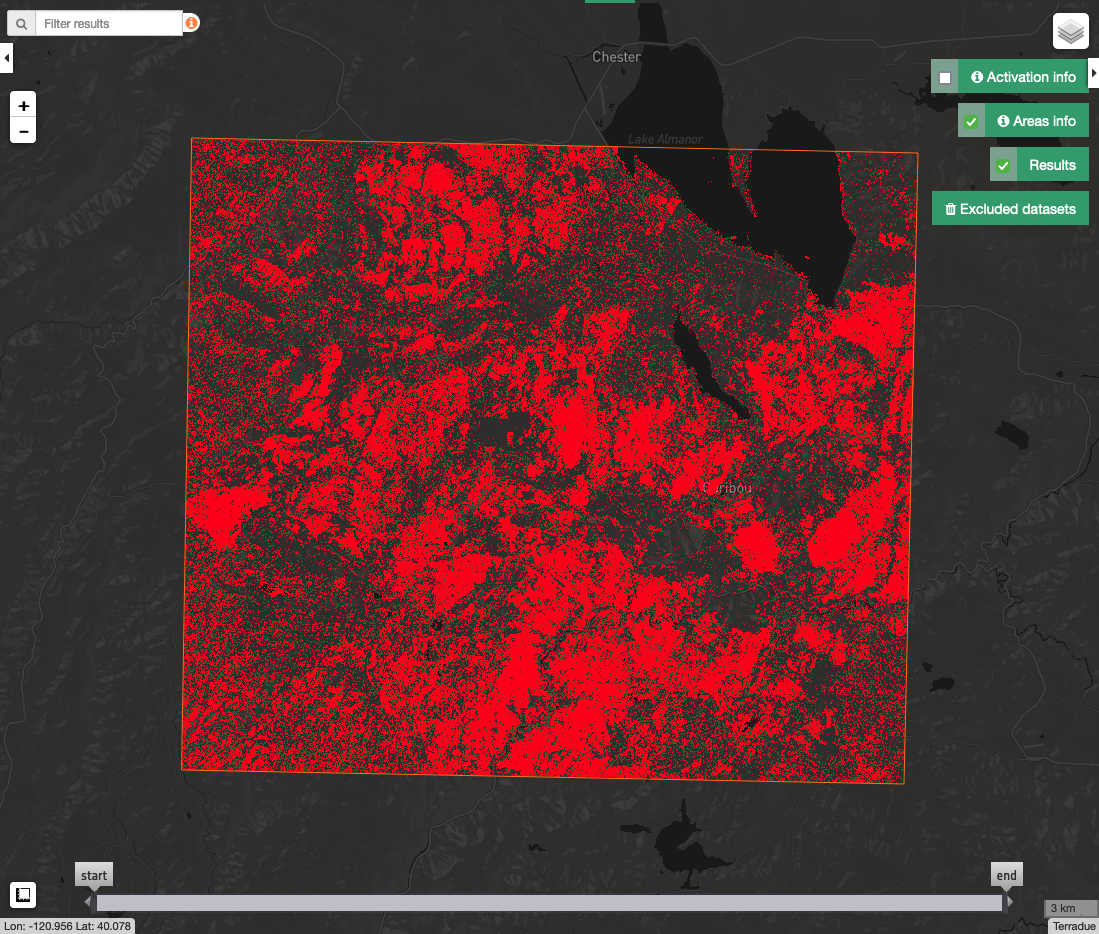Click the Caribou map label
The image size is (1099, 934).
(x=728, y=488)
